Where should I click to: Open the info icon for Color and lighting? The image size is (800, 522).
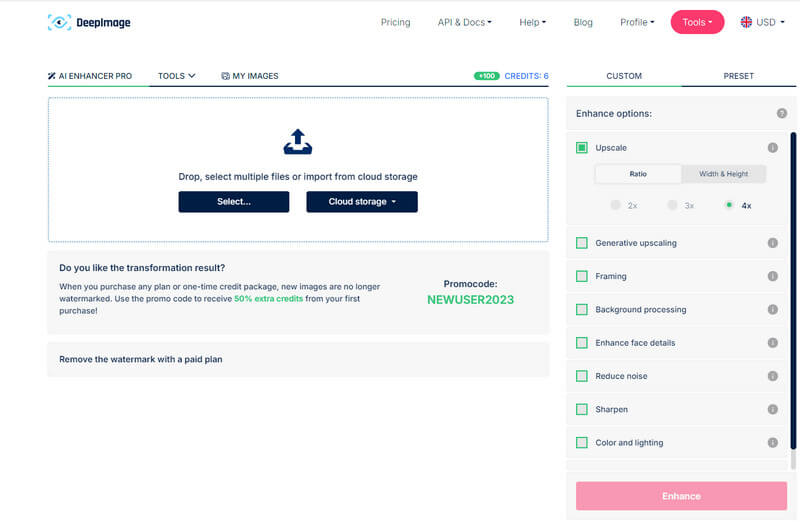(772, 442)
